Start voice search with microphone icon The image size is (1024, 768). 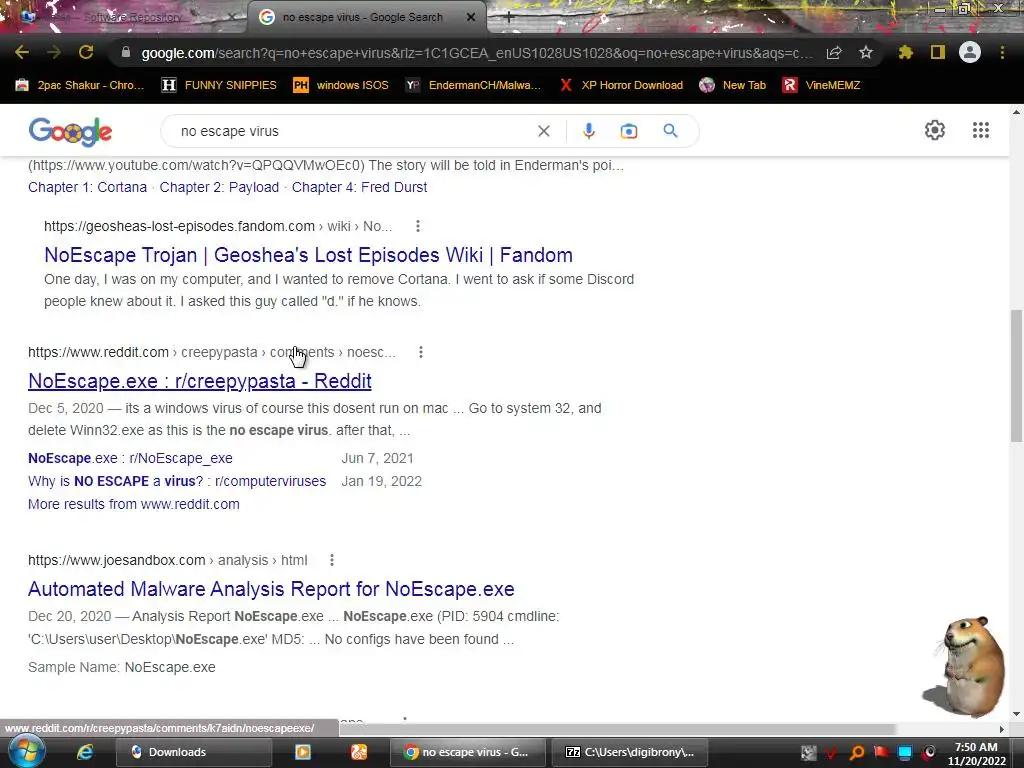point(588,131)
